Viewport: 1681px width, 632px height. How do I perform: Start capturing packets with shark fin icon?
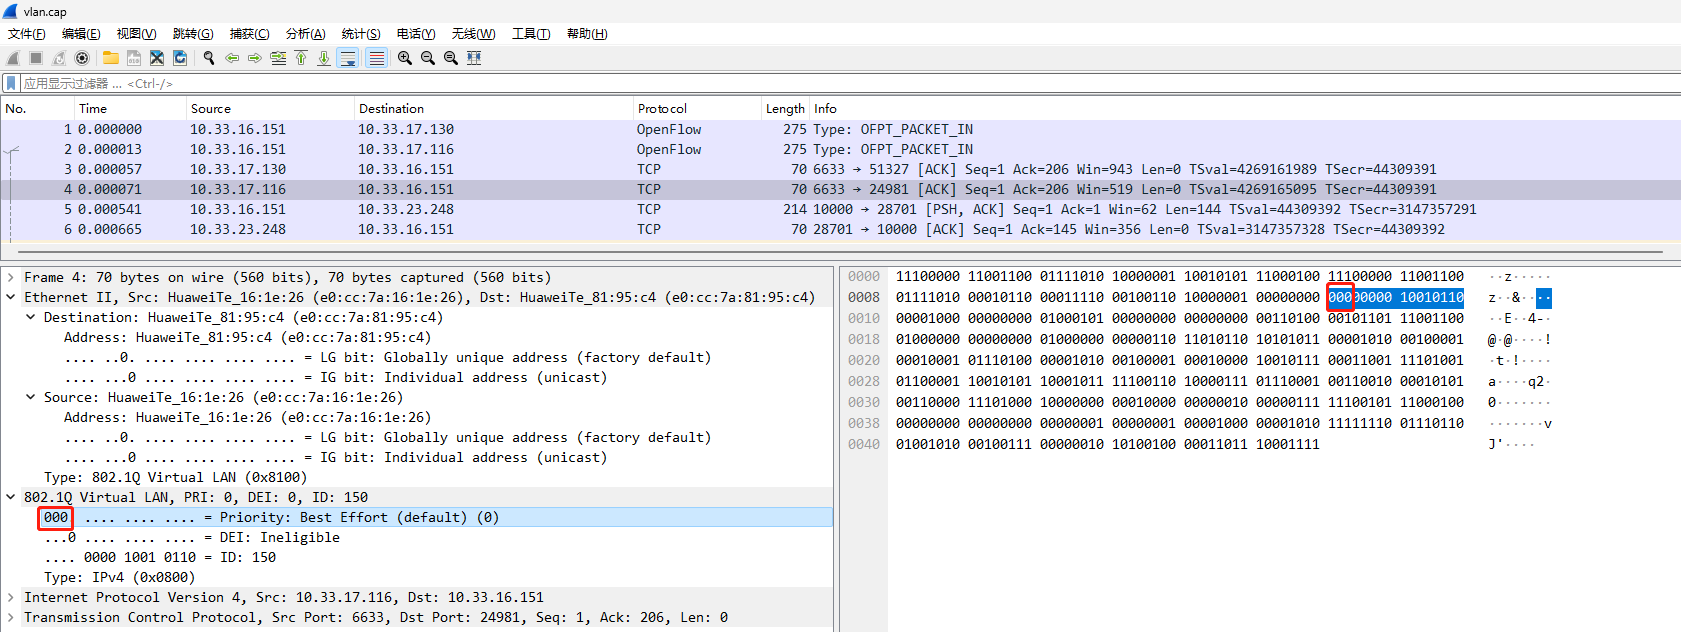click(x=13, y=58)
